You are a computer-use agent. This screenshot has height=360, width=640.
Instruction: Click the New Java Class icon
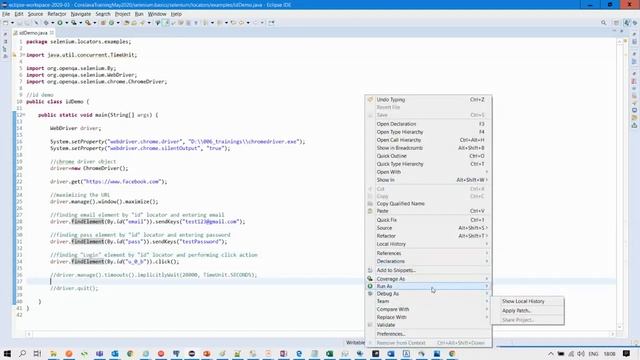(x=111, y=23)
